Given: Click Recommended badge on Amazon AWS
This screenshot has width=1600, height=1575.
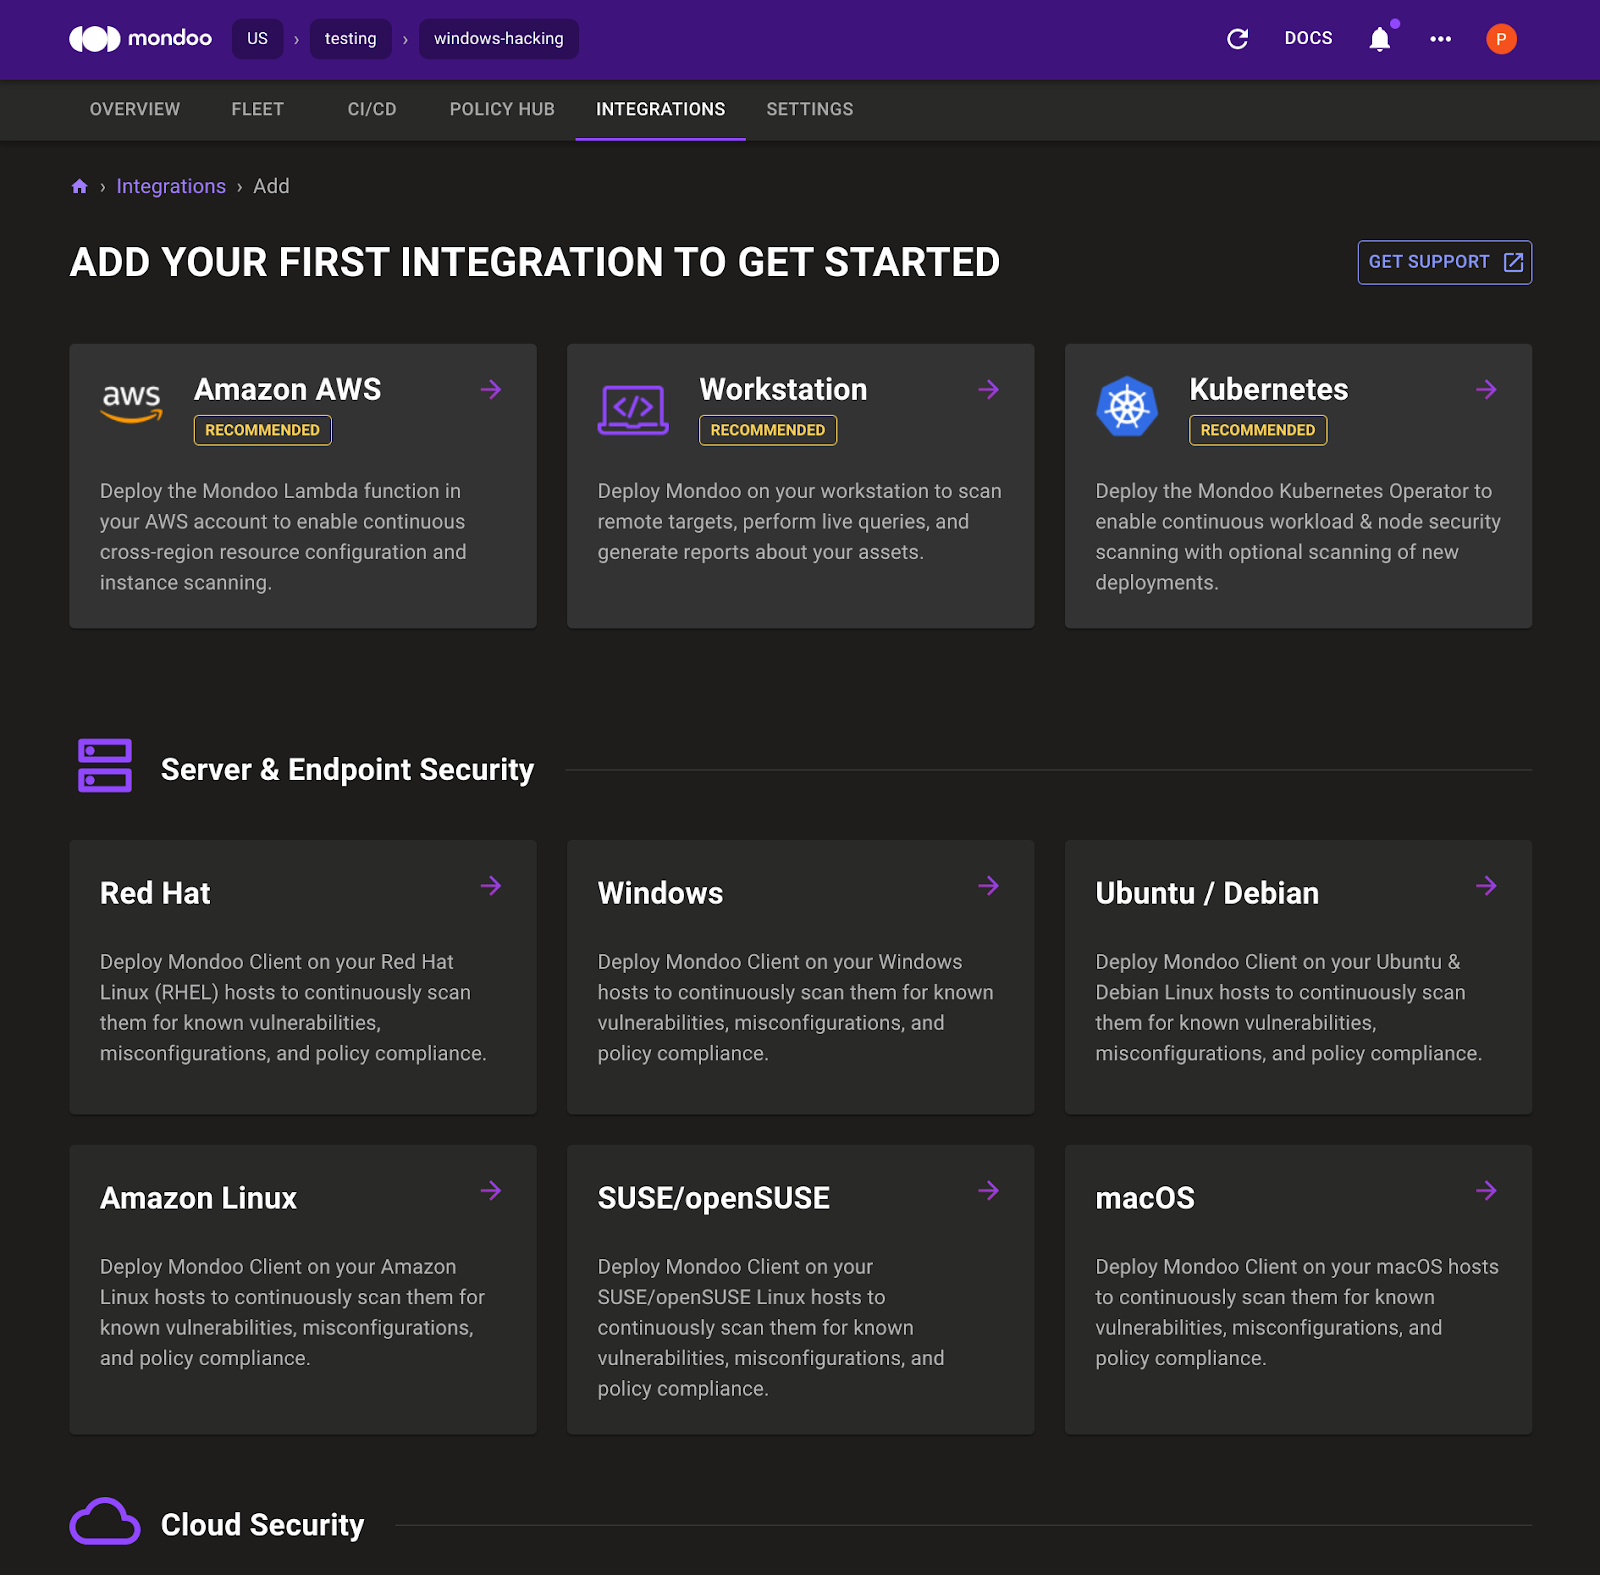Looking at the screenshot, I should [x=262, y=430].
